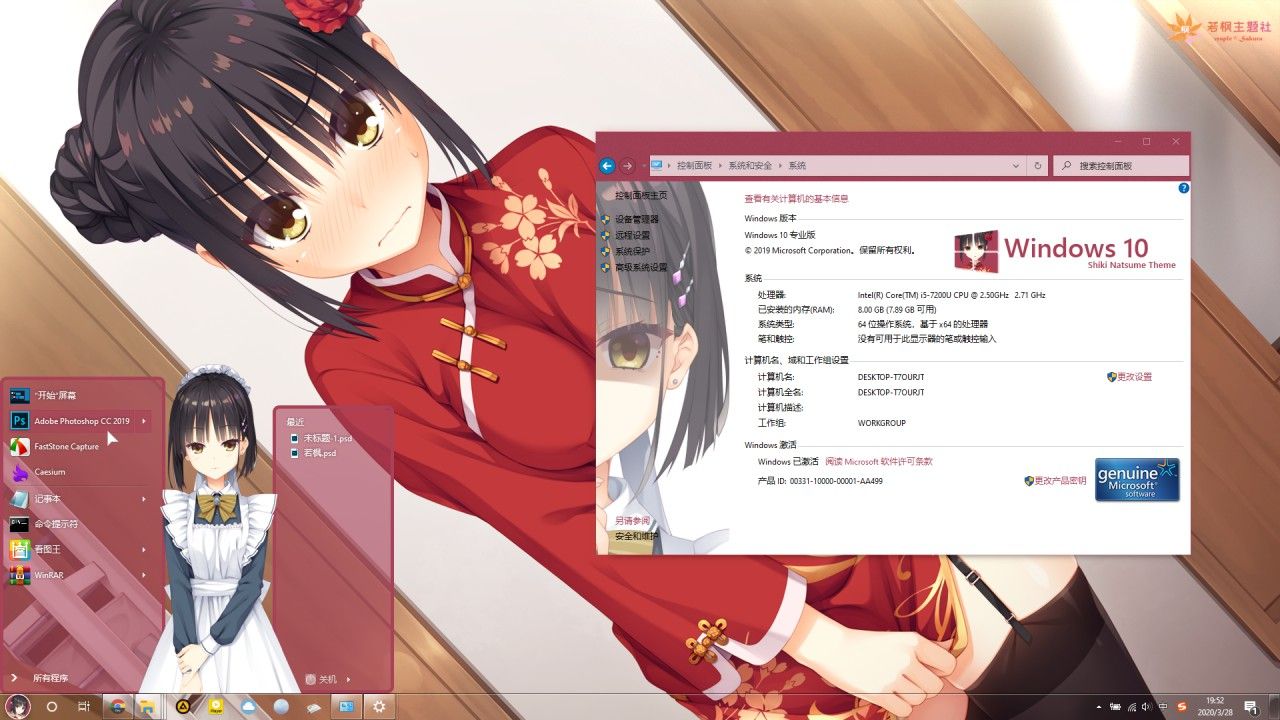1280x720 pixels.
Task: Open Task View on the taskbar
Action: click(x=85, y=706)
